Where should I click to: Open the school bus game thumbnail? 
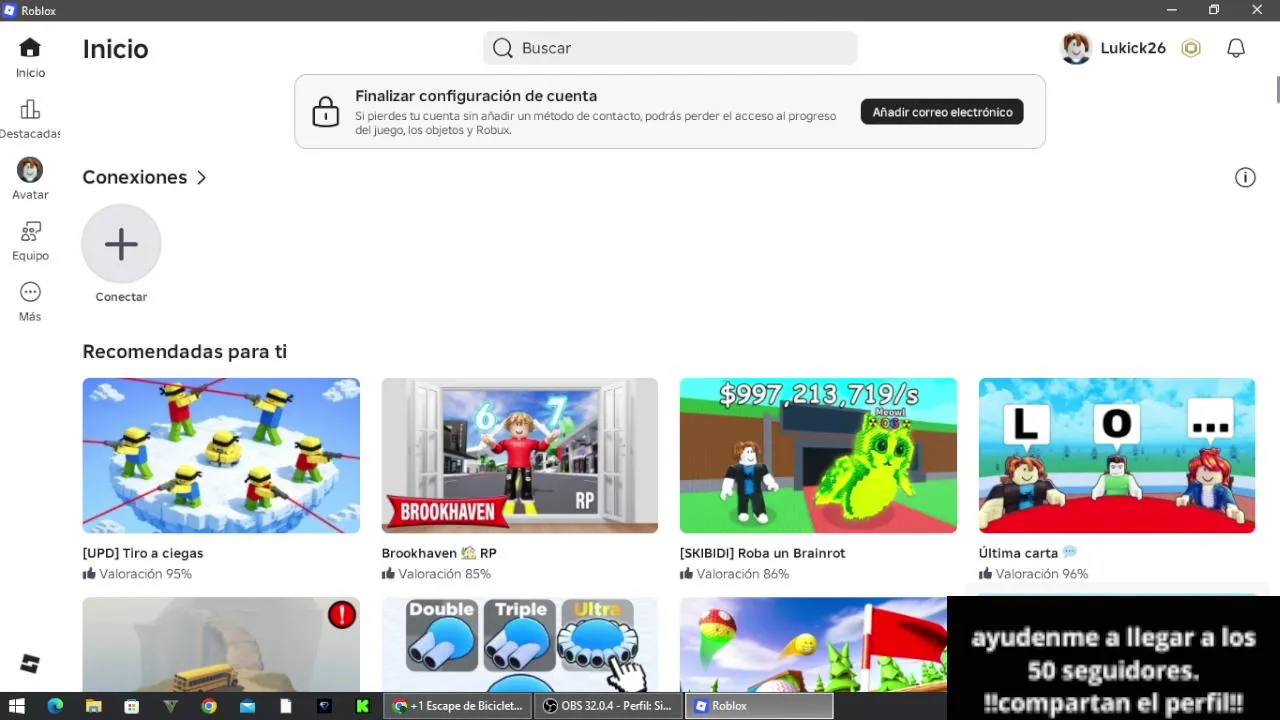[221, 645]
